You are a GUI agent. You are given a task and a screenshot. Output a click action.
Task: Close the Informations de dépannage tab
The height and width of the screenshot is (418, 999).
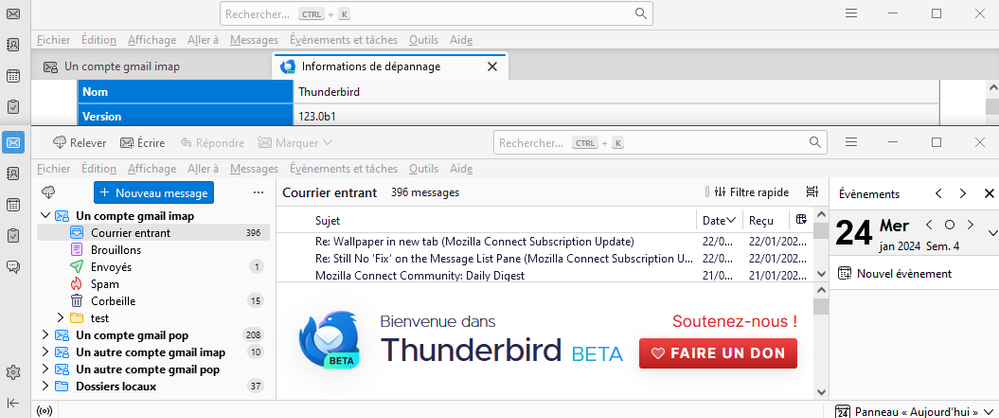point(492,66)
